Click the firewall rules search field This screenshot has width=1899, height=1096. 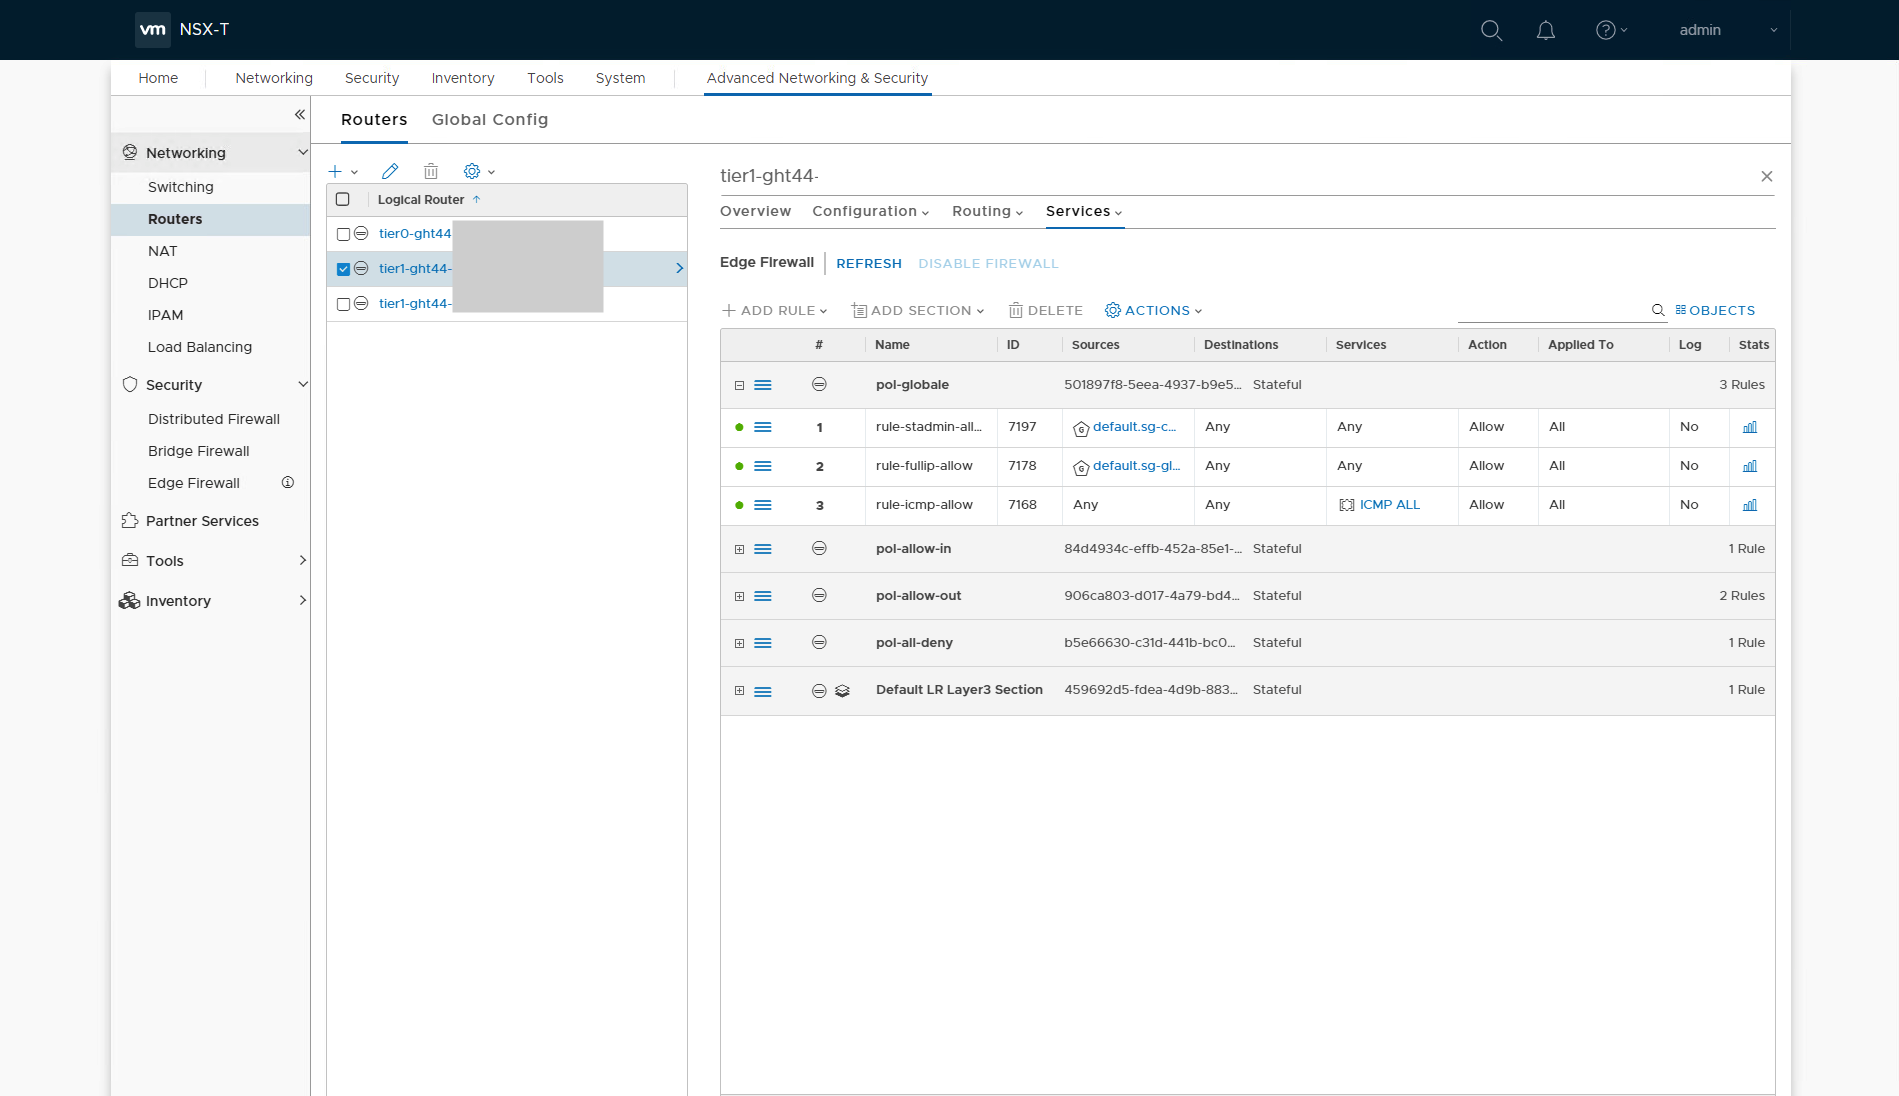1550,311
